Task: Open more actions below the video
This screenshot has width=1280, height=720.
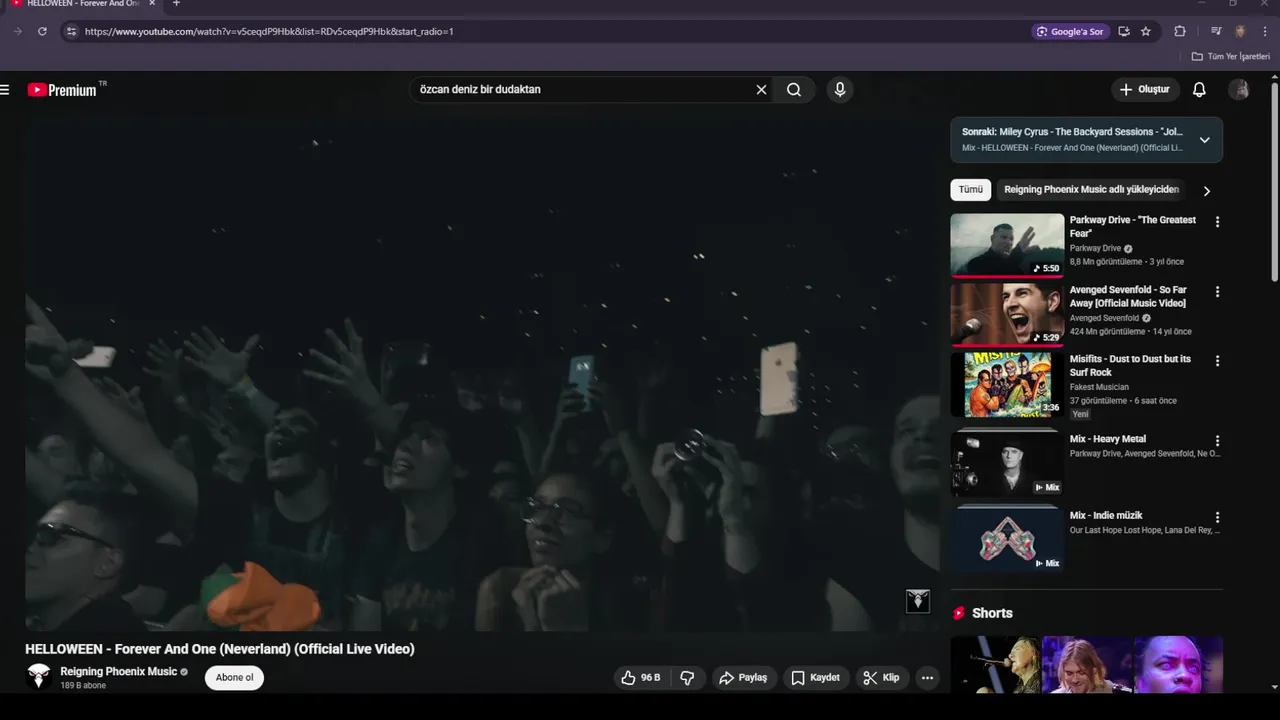Action: (x=927, y=678)
